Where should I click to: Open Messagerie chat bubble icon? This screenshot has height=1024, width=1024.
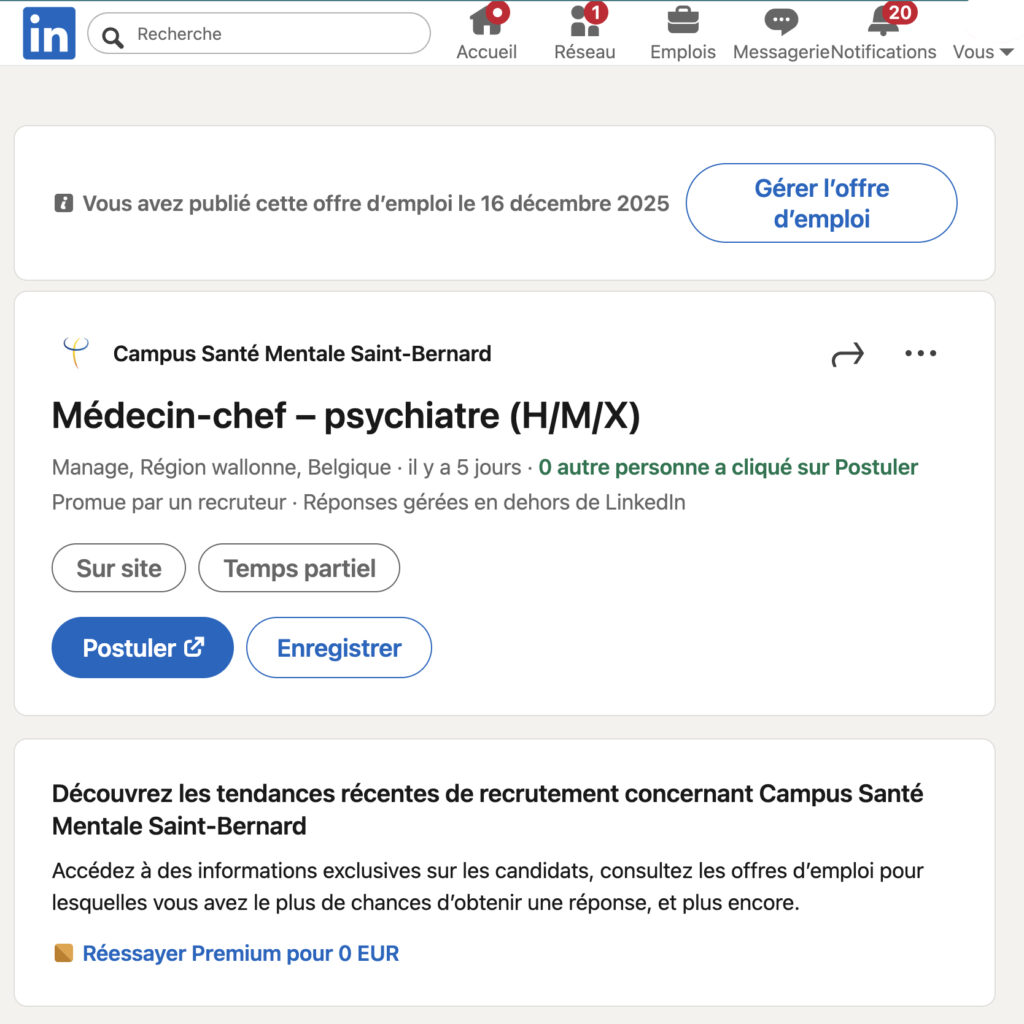coord(781,21)
